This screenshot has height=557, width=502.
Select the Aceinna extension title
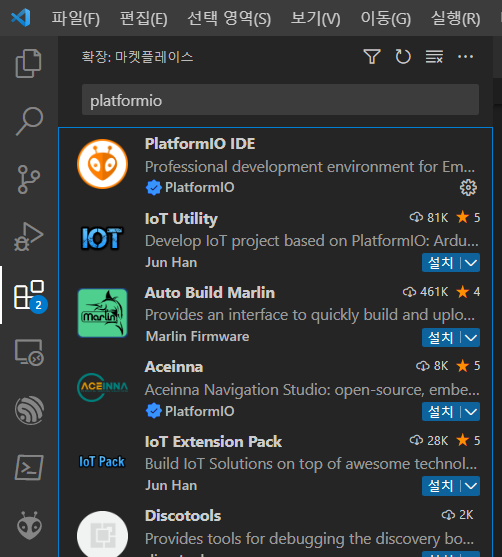click(174, 367)
